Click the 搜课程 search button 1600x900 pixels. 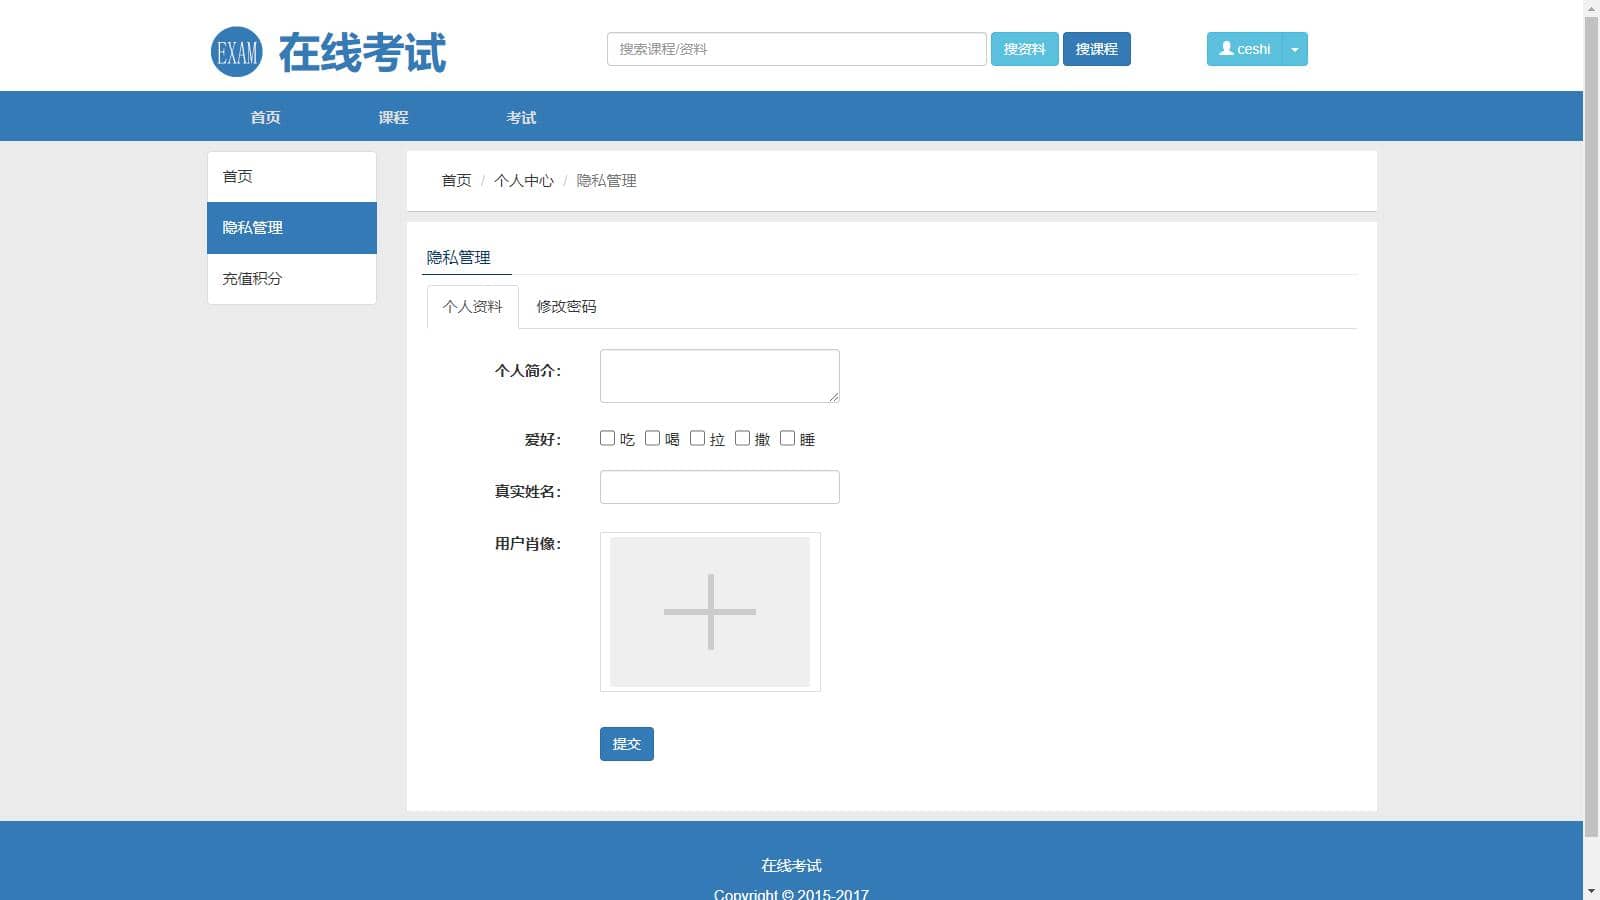pyautogui.click(x=1096, y=49)
